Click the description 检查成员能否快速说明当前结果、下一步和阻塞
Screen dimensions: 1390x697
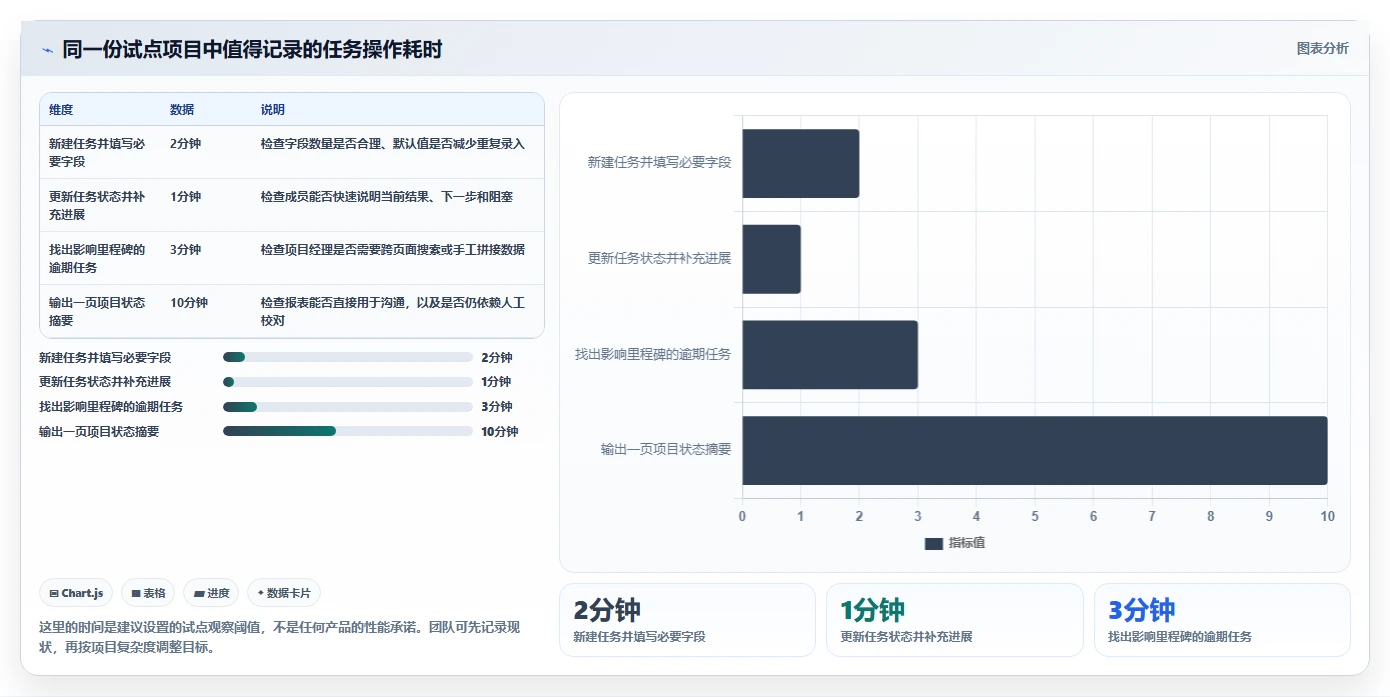(387, 197)
